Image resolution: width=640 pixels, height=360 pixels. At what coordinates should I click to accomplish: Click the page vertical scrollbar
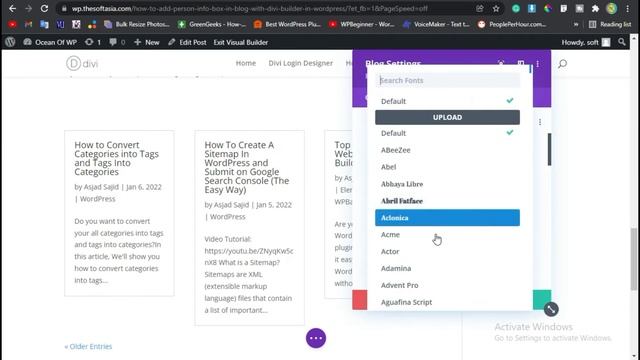(633, 259)
